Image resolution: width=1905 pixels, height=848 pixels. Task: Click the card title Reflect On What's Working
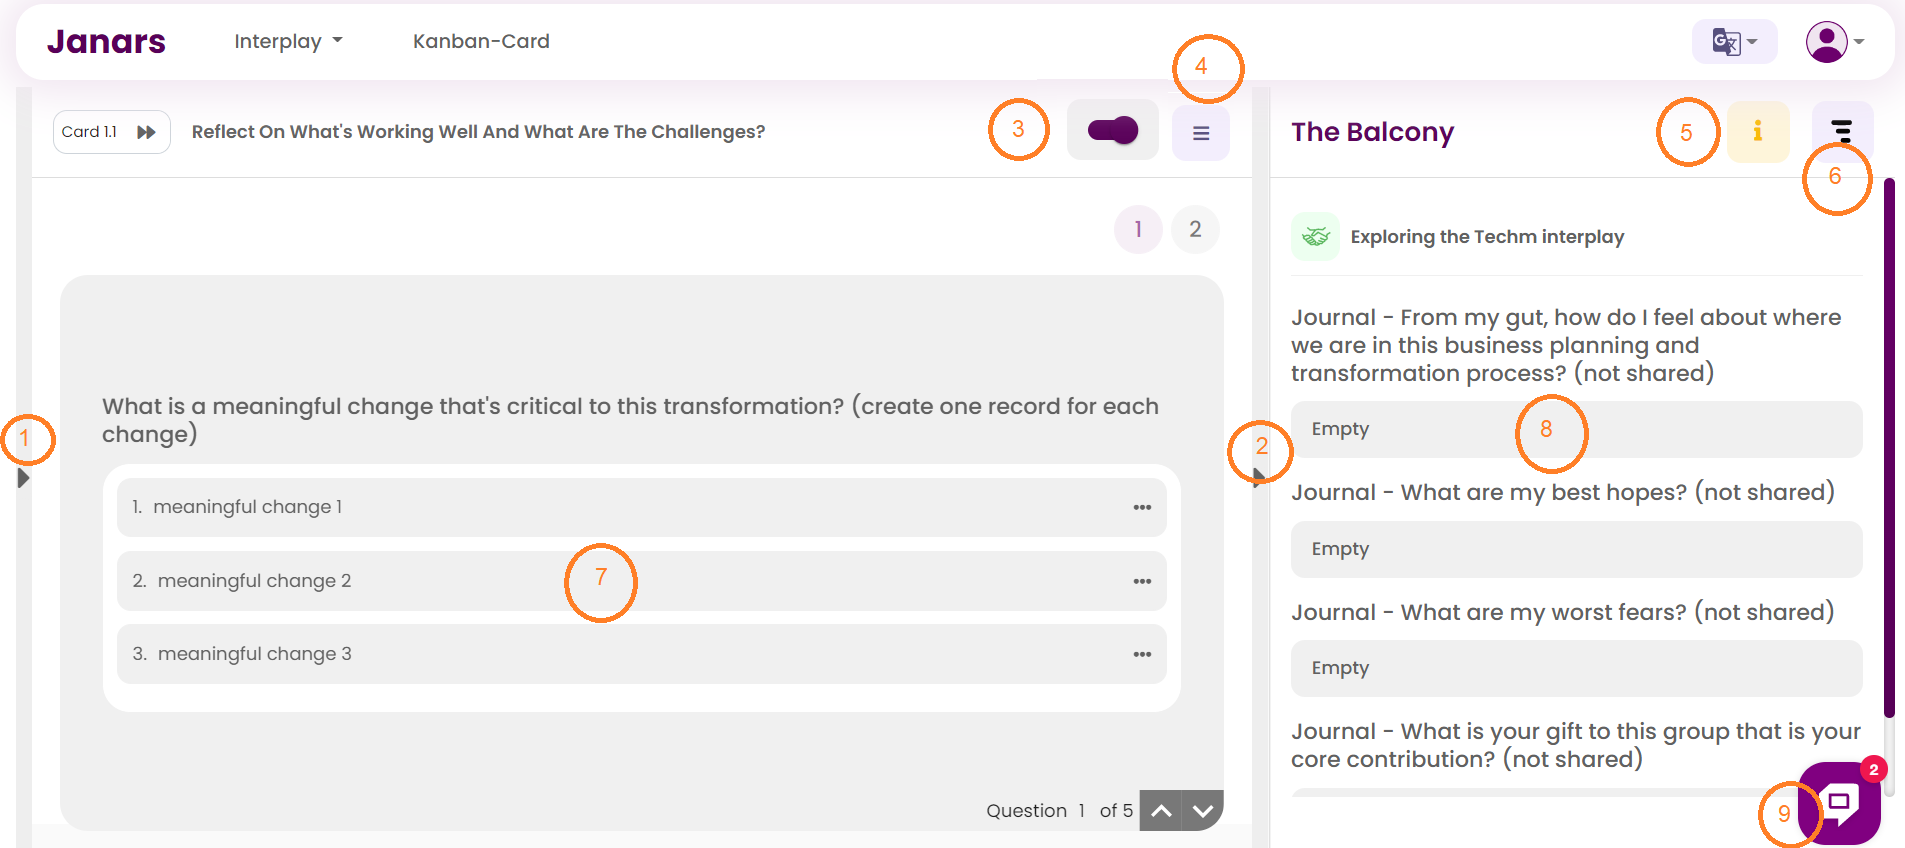click(x=478, y=132)
